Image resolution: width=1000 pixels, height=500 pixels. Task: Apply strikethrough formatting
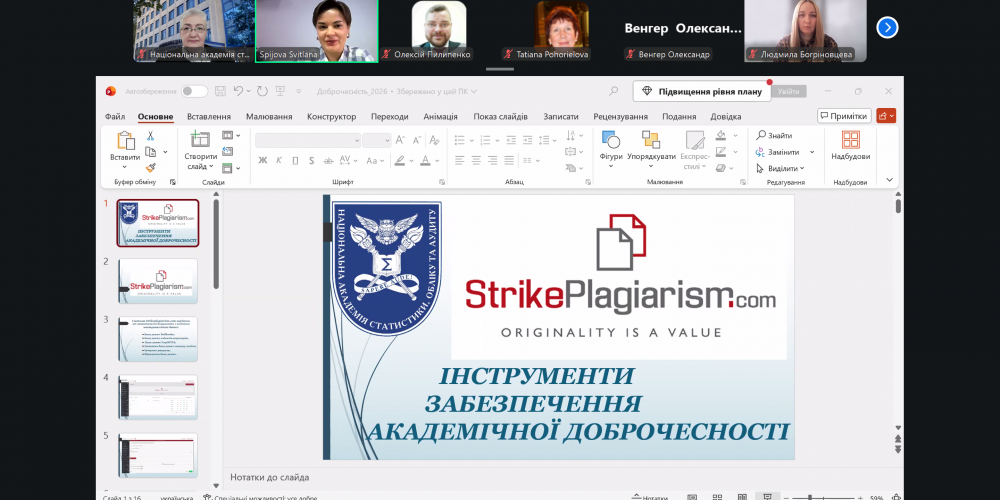point(328,160)
